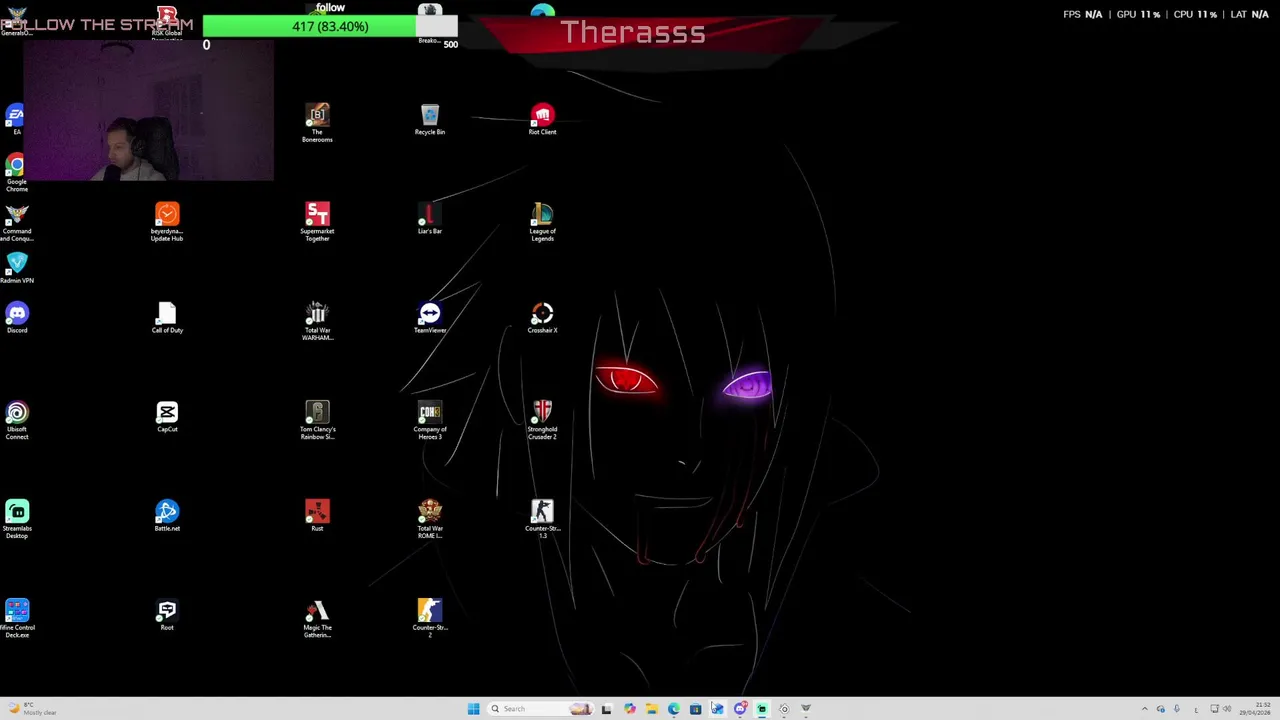The image size is (1280, 720).
Task: Launch Rust game shortcut
Action: coord(317,516)
